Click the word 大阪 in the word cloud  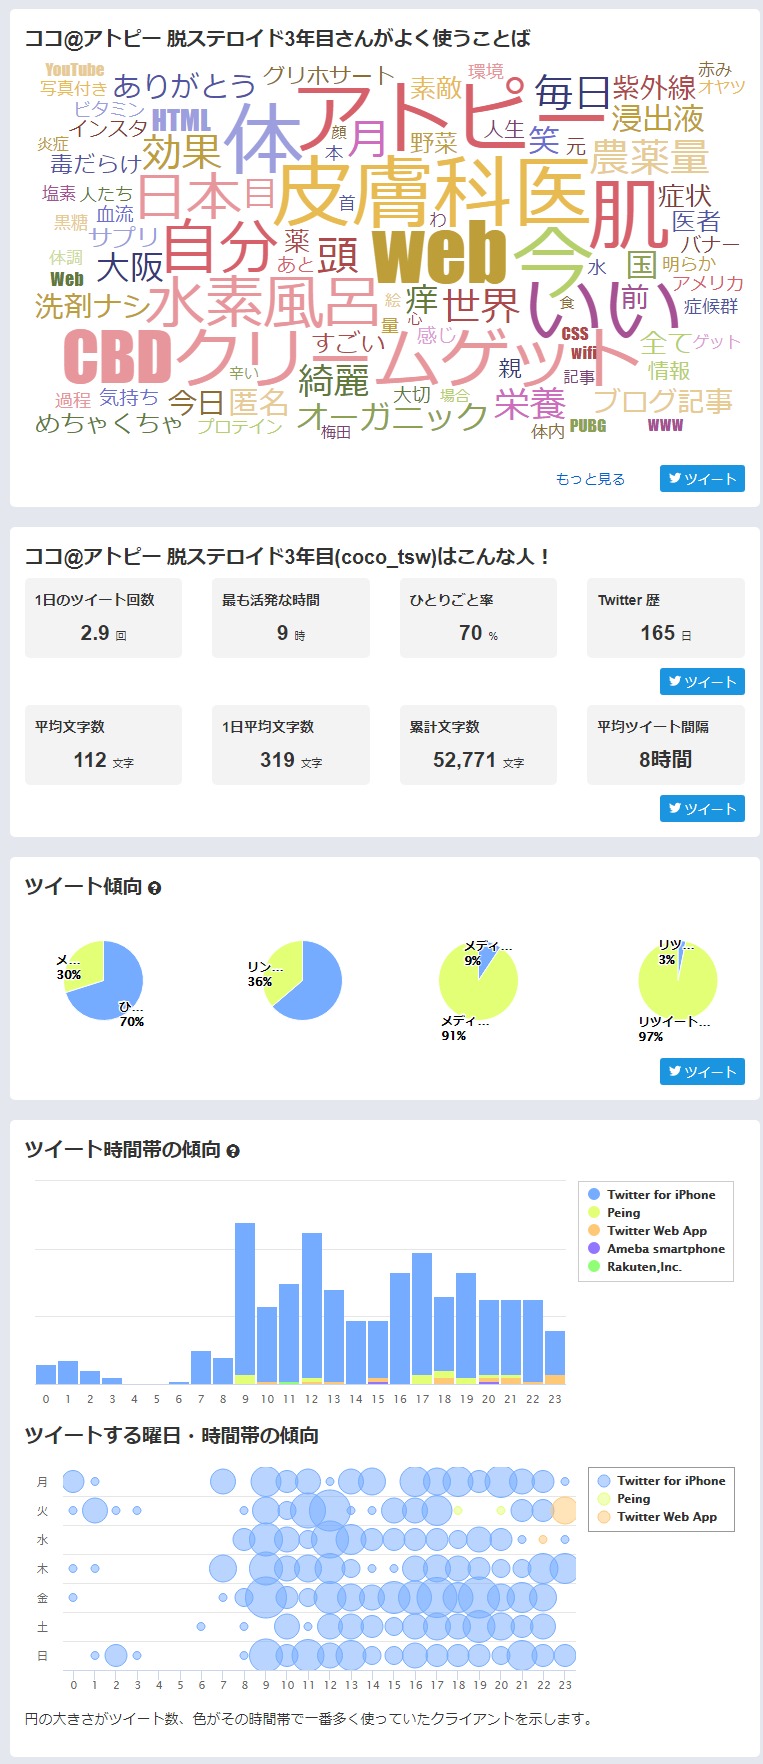click(x=130, y=268)
